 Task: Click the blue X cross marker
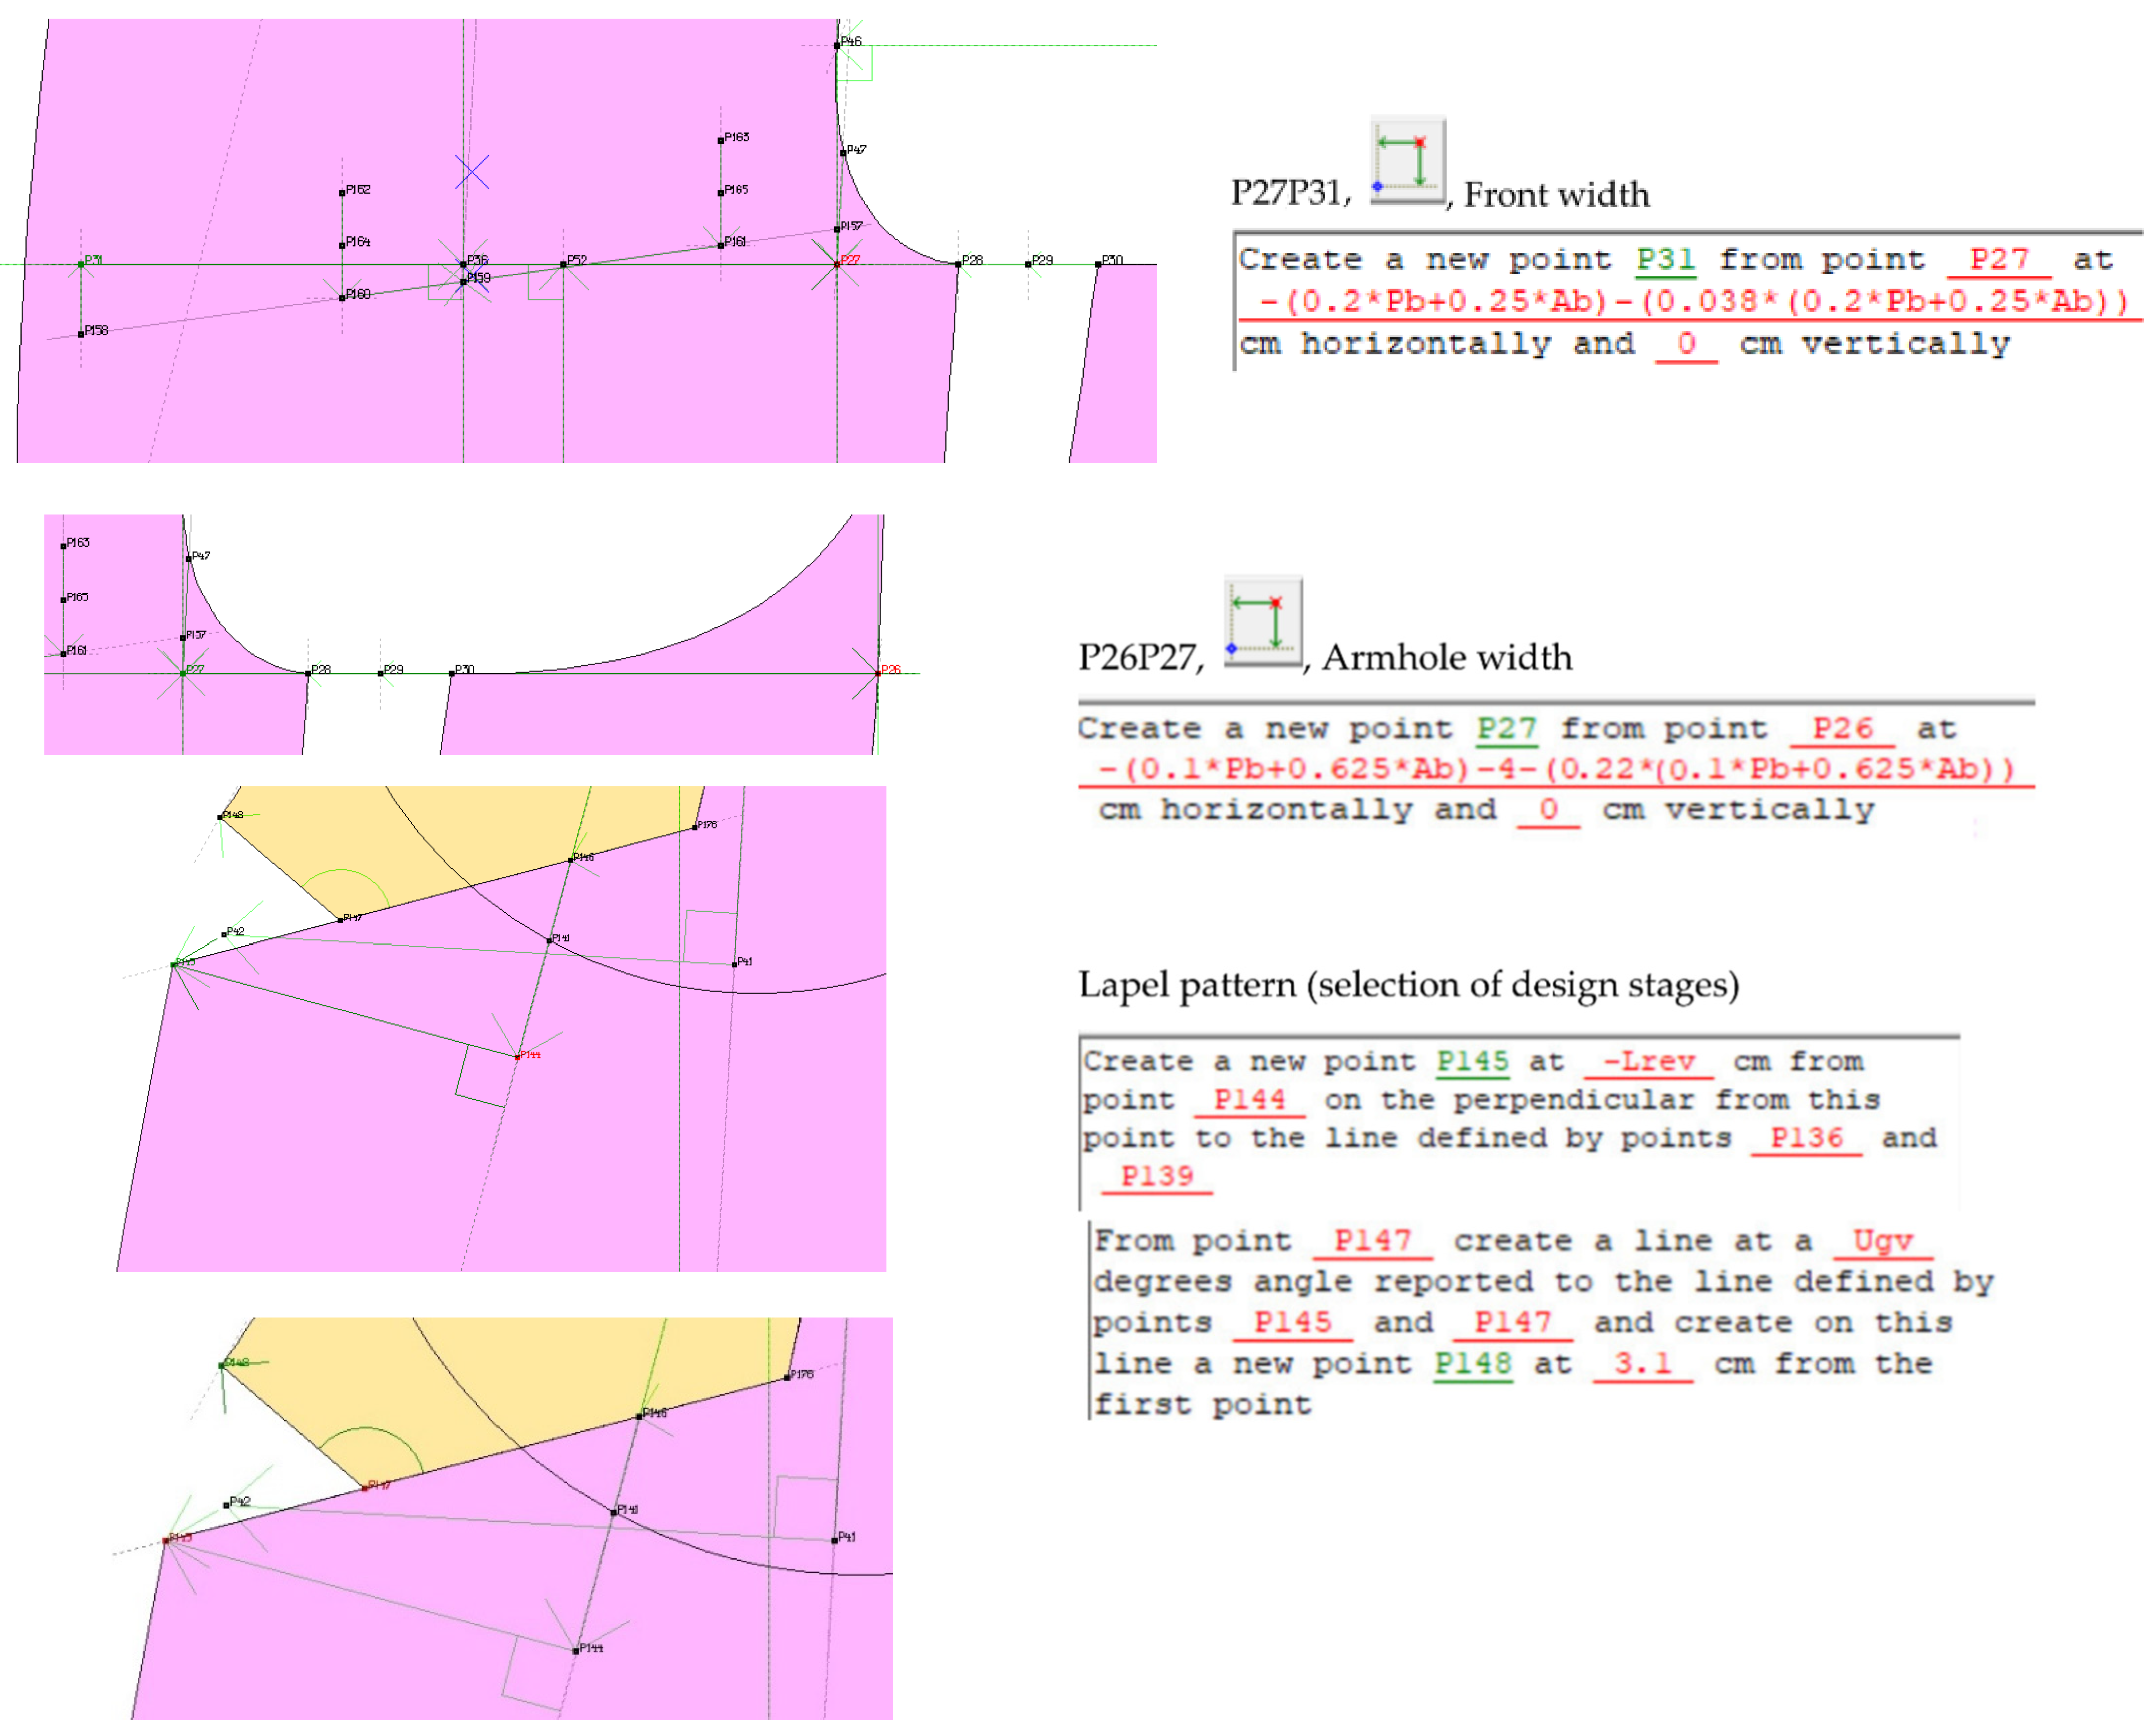tap(472, 172)
